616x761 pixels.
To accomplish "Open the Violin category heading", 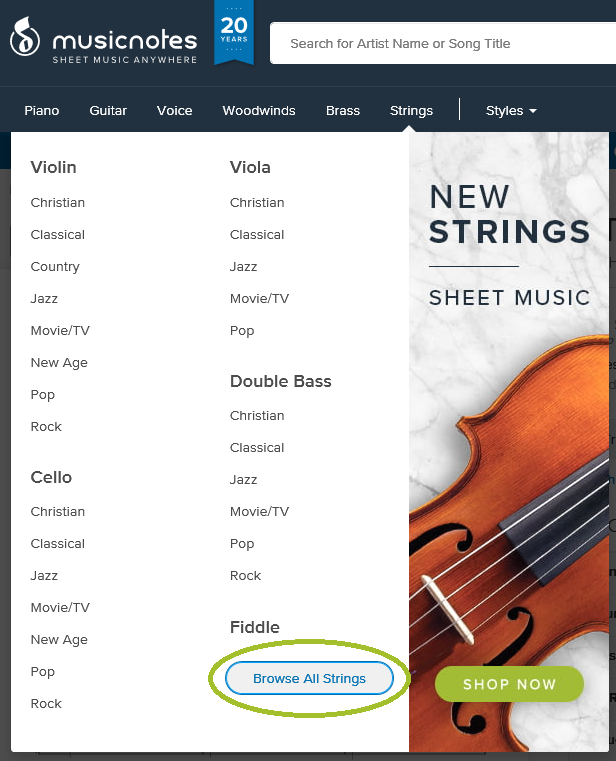I will 53,167.
